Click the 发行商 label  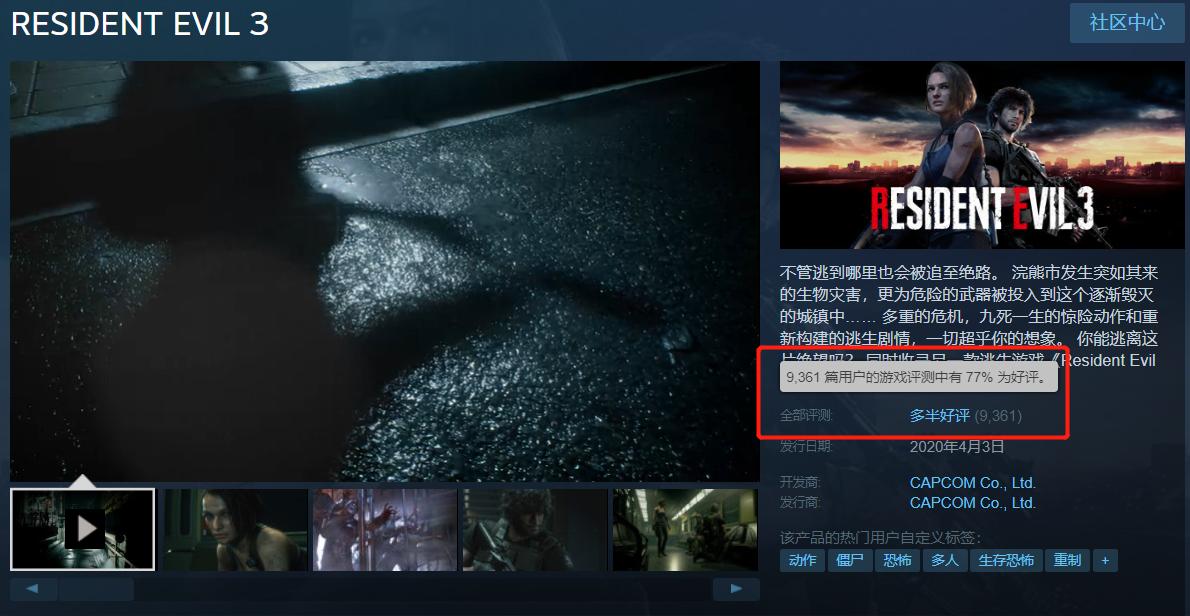click(800, 502)
